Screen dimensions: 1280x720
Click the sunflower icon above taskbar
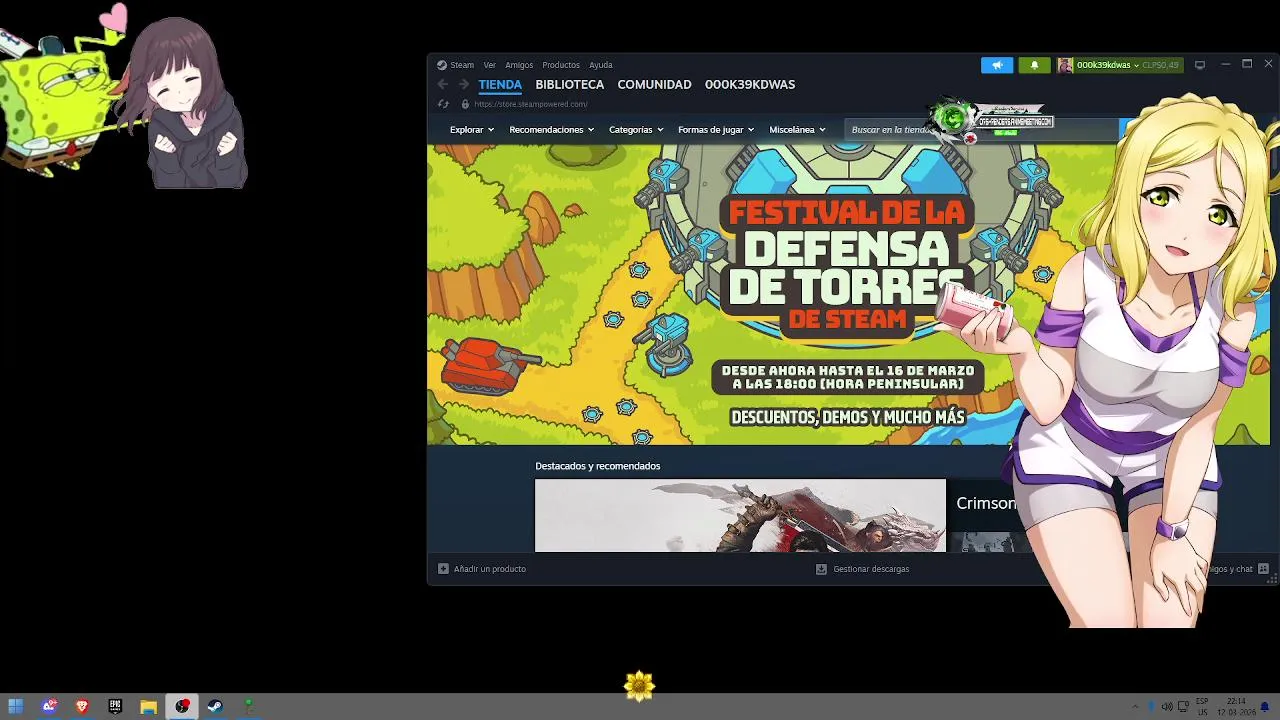pyautogui.click(x=639, y=686)
